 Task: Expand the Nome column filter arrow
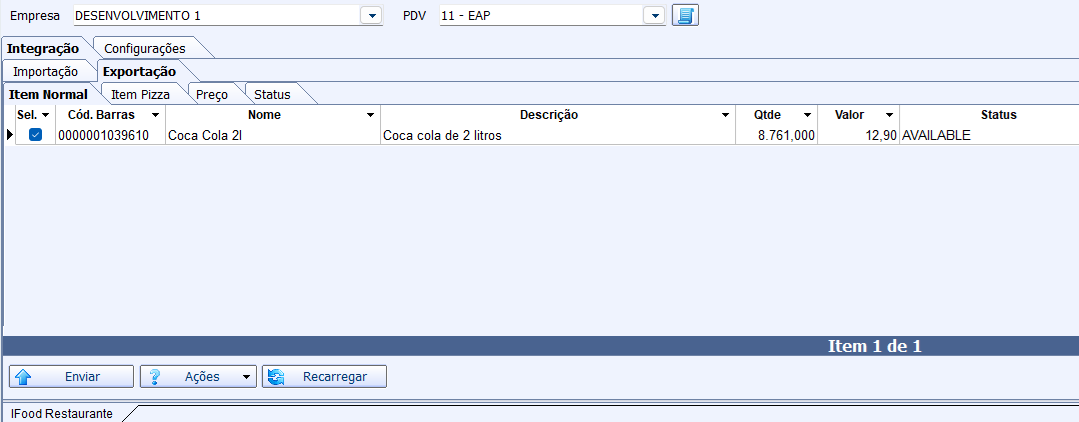(x=370, y=115)
